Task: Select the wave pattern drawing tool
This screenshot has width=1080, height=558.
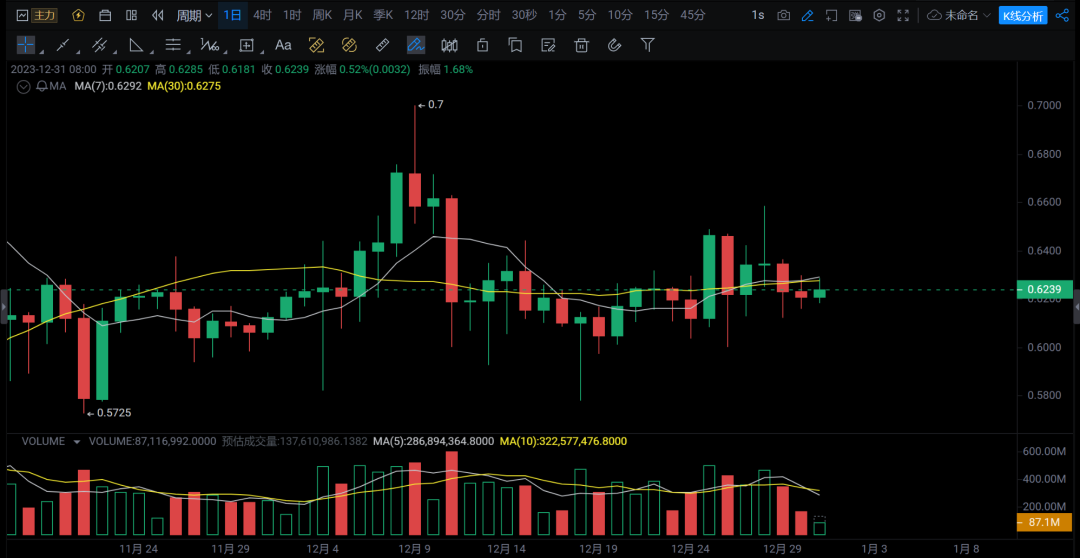Action: [x=209, y=45]
